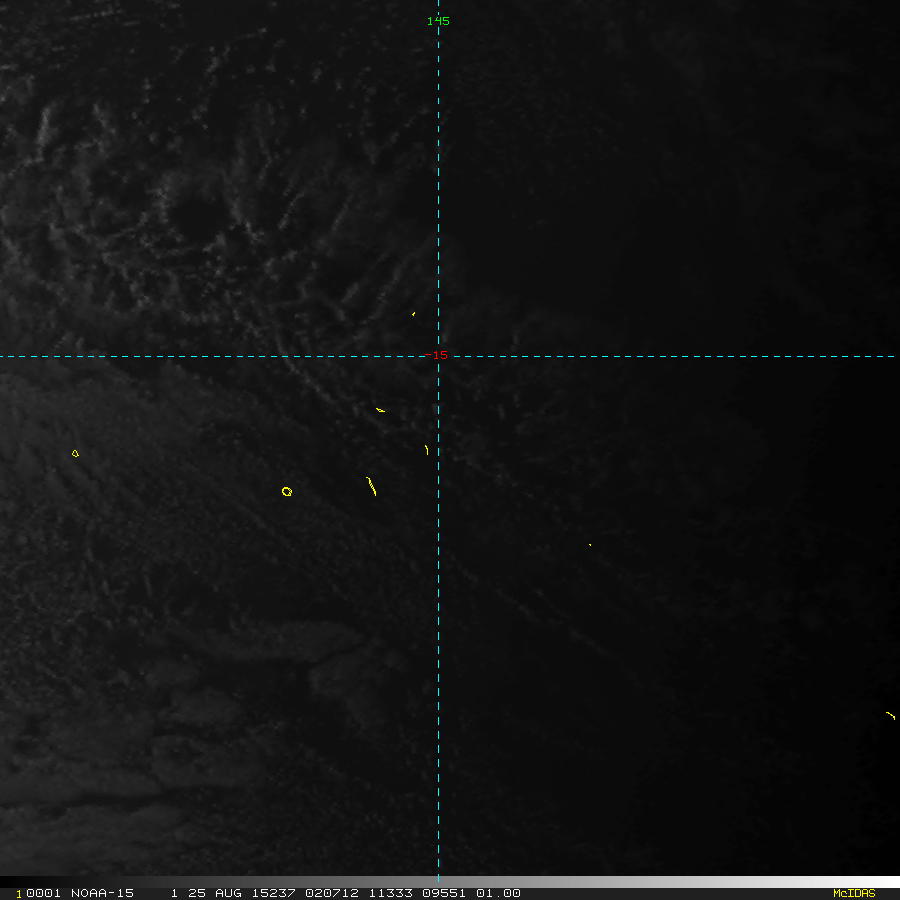Click the 01.00 value in status line
900x900 pixels.
point(500,893)
